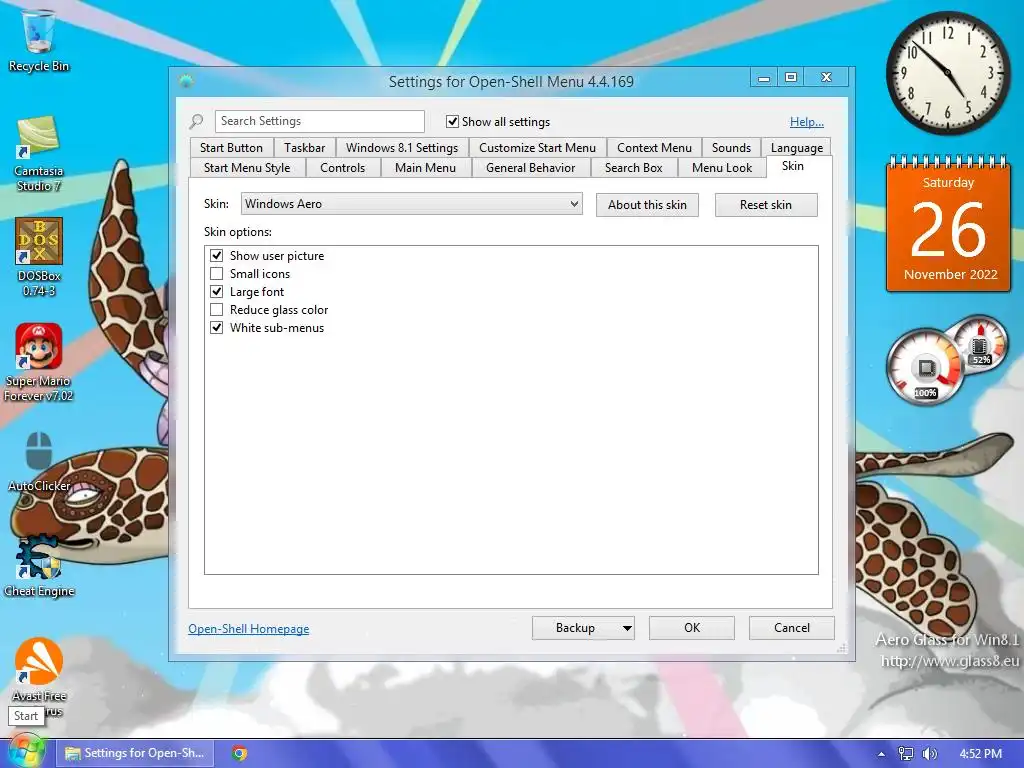Expand the Backup button dropdown arrow
The width and height of the screenshot is (1024, 768).
coord(627,628)
